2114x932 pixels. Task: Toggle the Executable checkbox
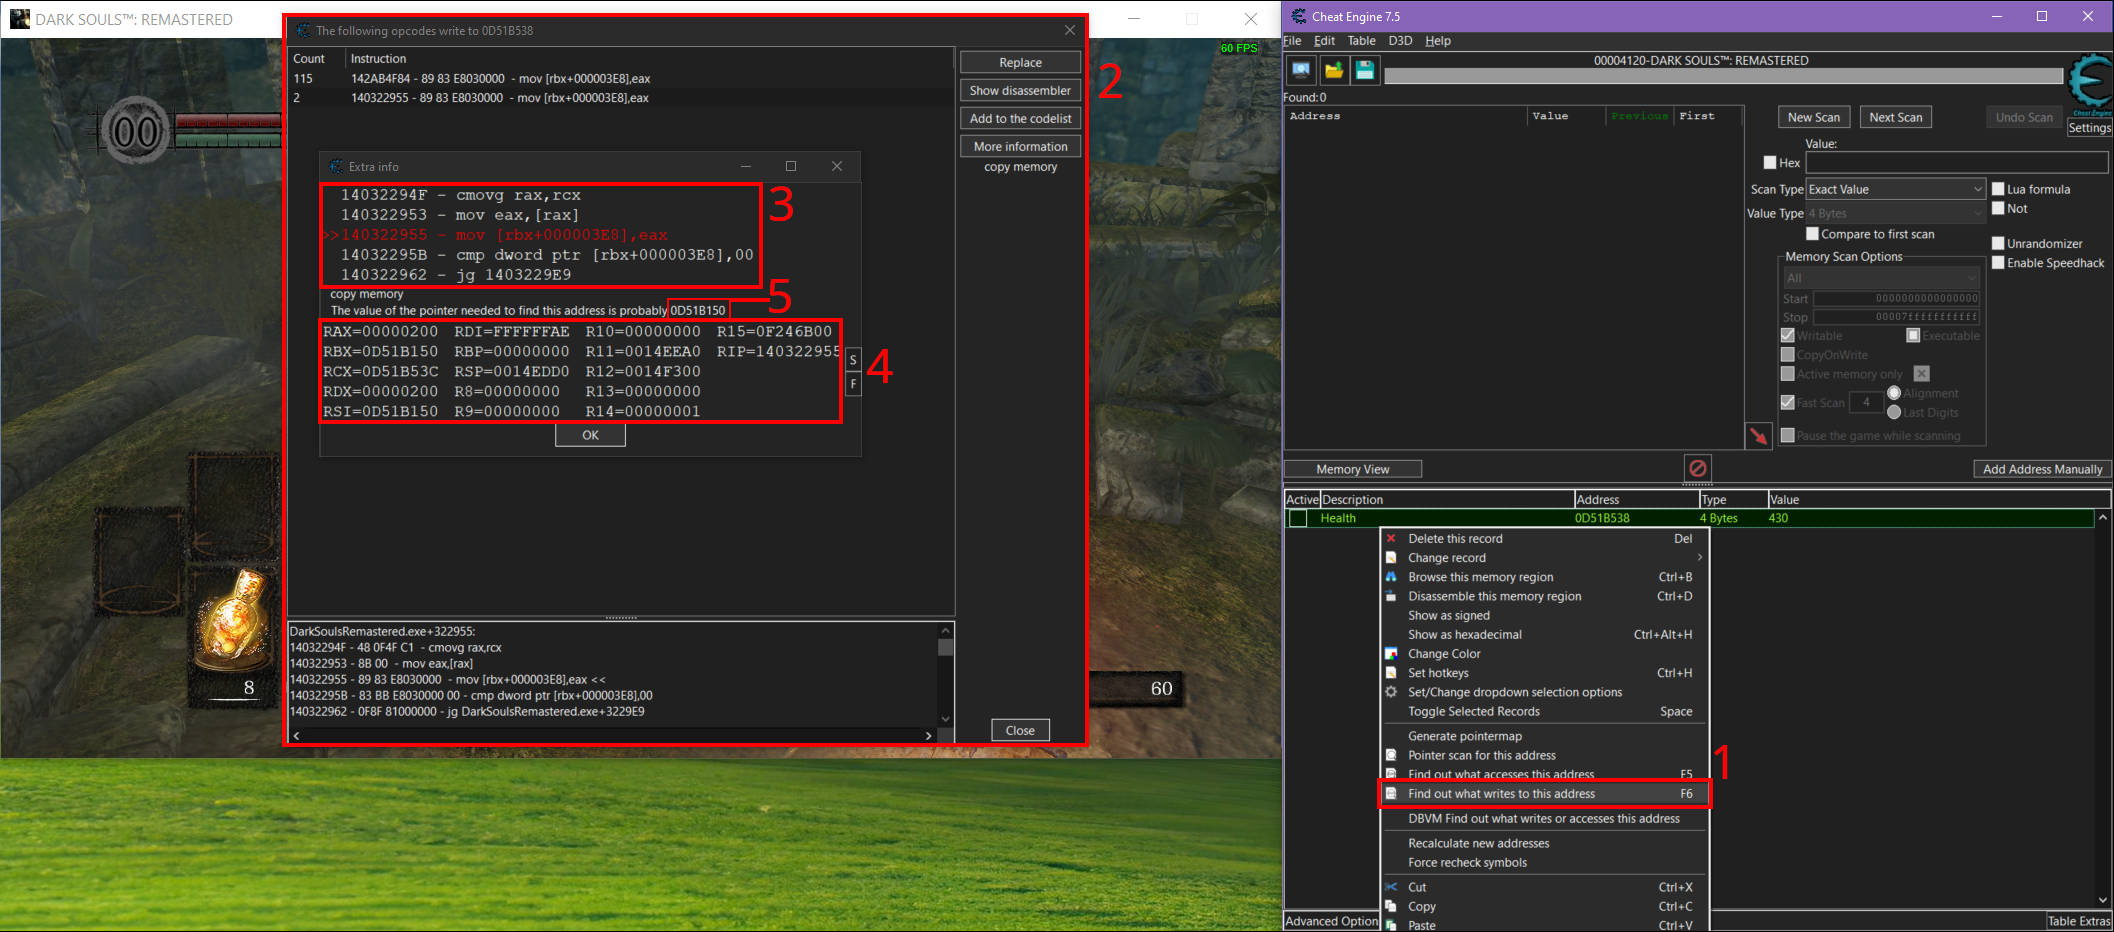pyautogui.click(x=1913, y=335)
